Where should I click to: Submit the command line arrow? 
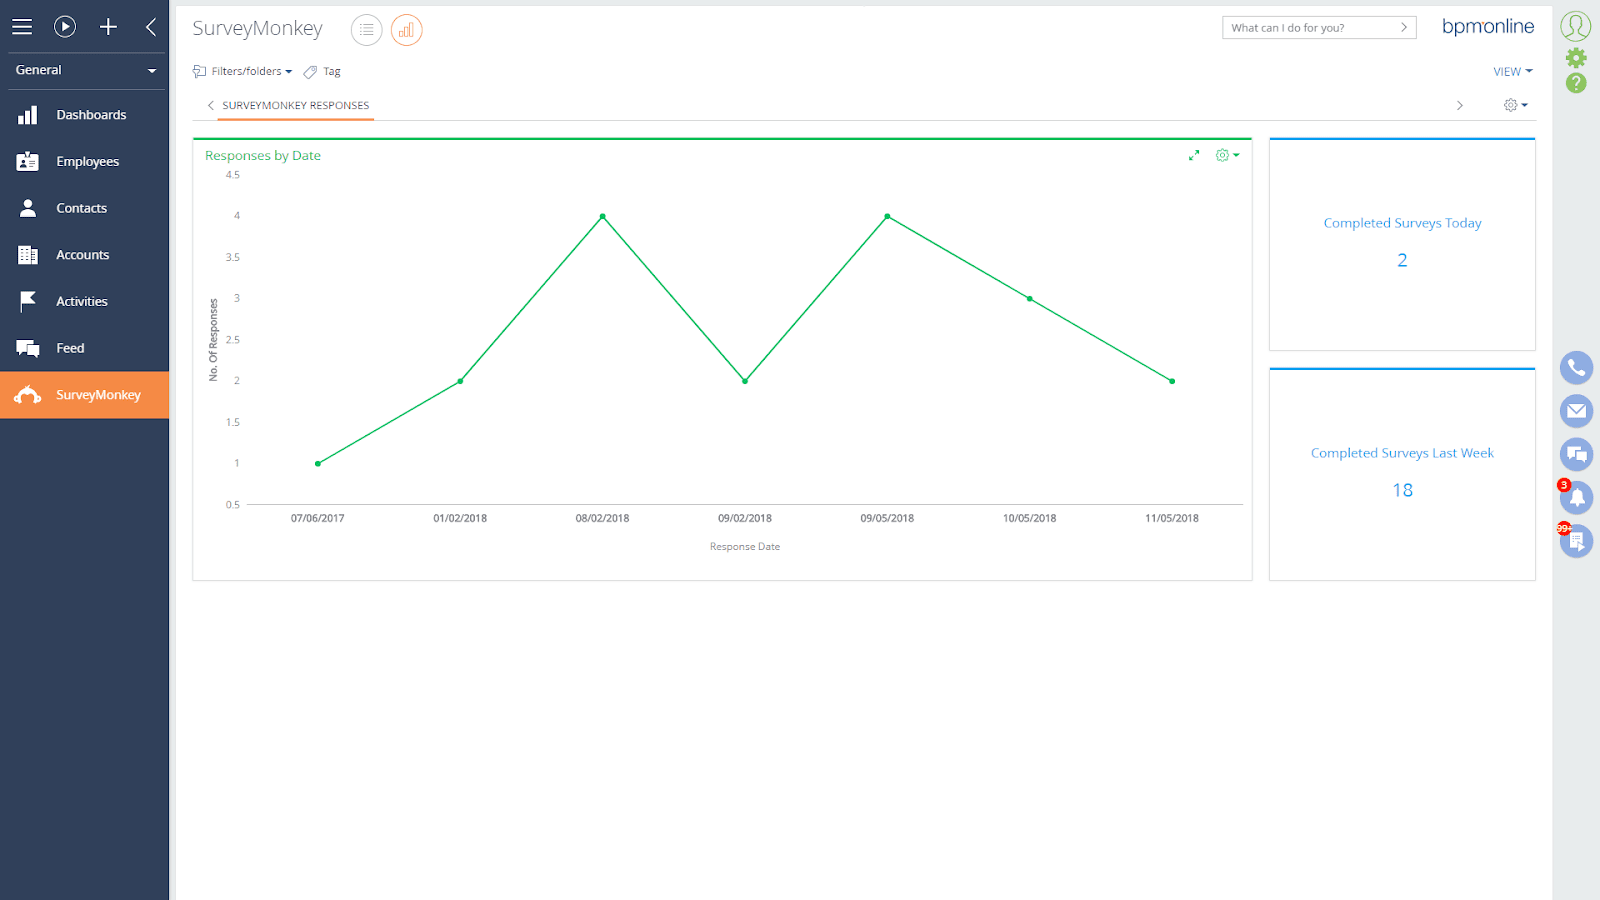coord(1404,28)
